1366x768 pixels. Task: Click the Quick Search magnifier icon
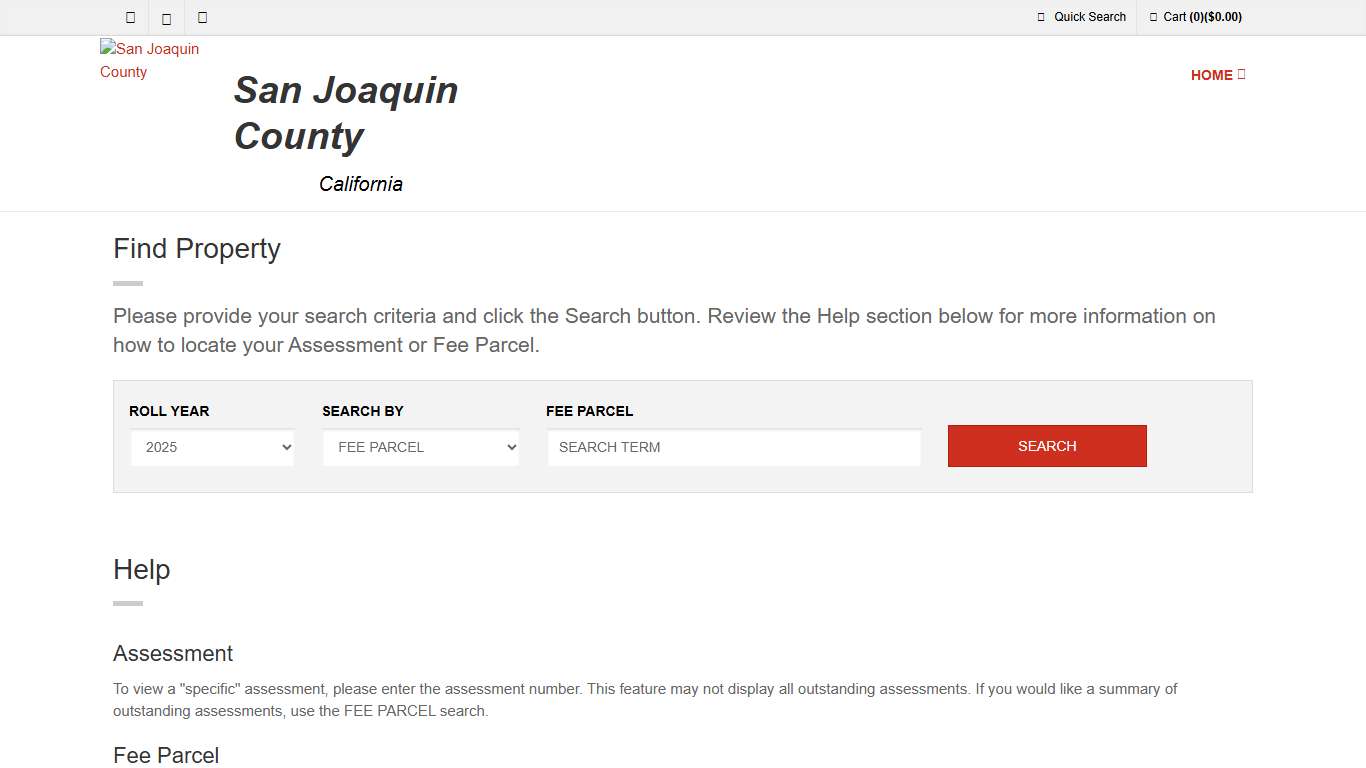[1040, 17]
